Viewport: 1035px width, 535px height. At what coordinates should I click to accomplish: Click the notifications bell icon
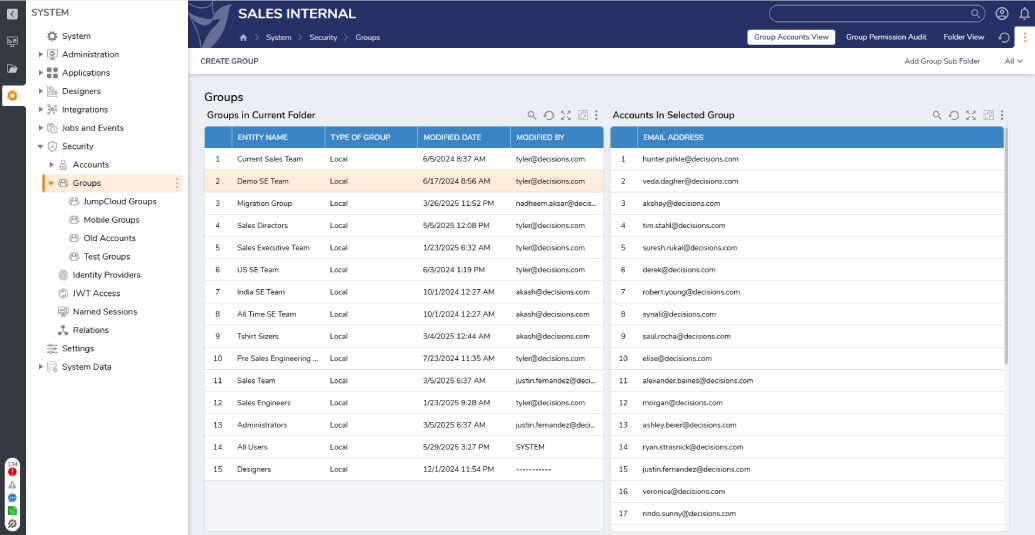click(x=1024, y=14)
